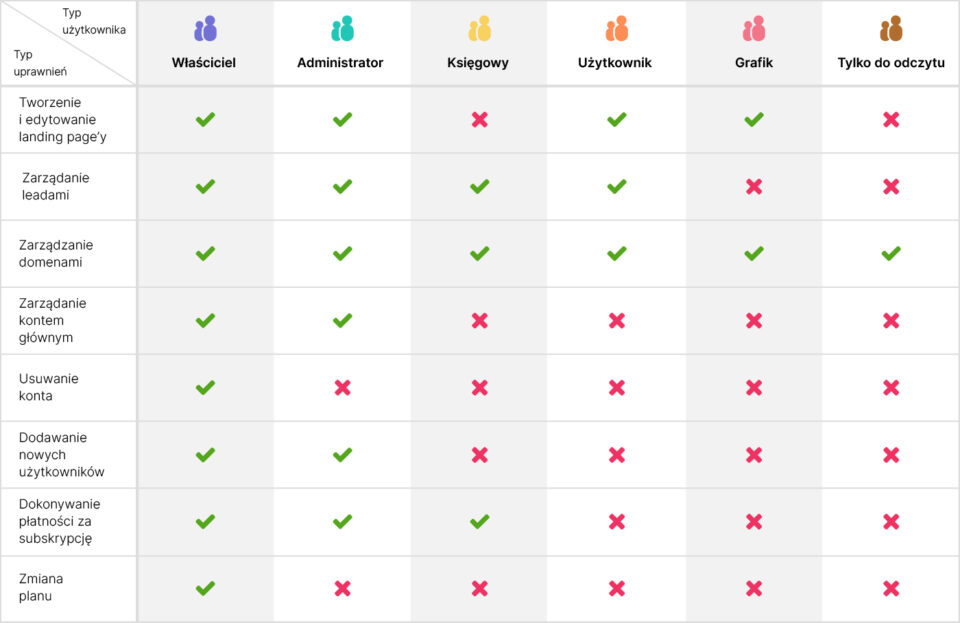960x623 pixels.
Task: Click the orange Użytkownik user icon
Action: click(x=617, y=29)
